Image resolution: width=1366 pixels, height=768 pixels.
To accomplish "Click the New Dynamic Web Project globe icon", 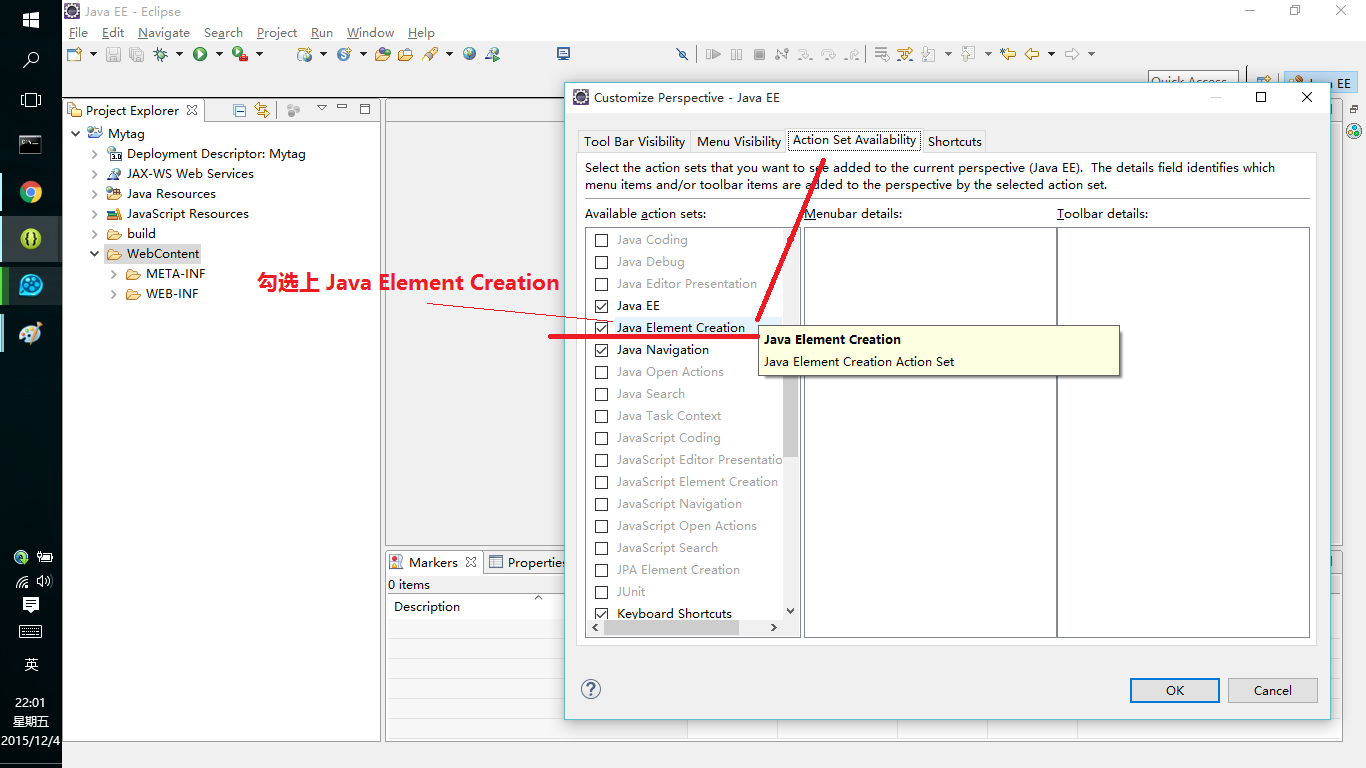I will (x=305, y=54).
